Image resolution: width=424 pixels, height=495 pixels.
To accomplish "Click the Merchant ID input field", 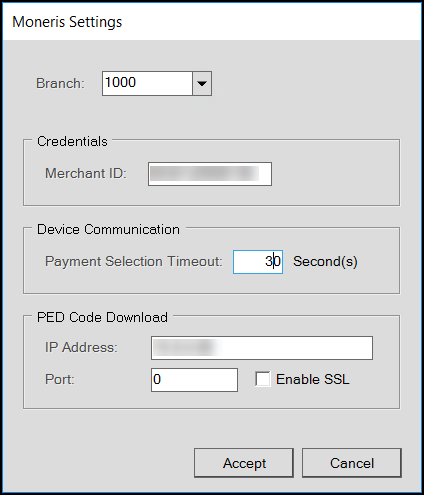I will click(210, 174).
